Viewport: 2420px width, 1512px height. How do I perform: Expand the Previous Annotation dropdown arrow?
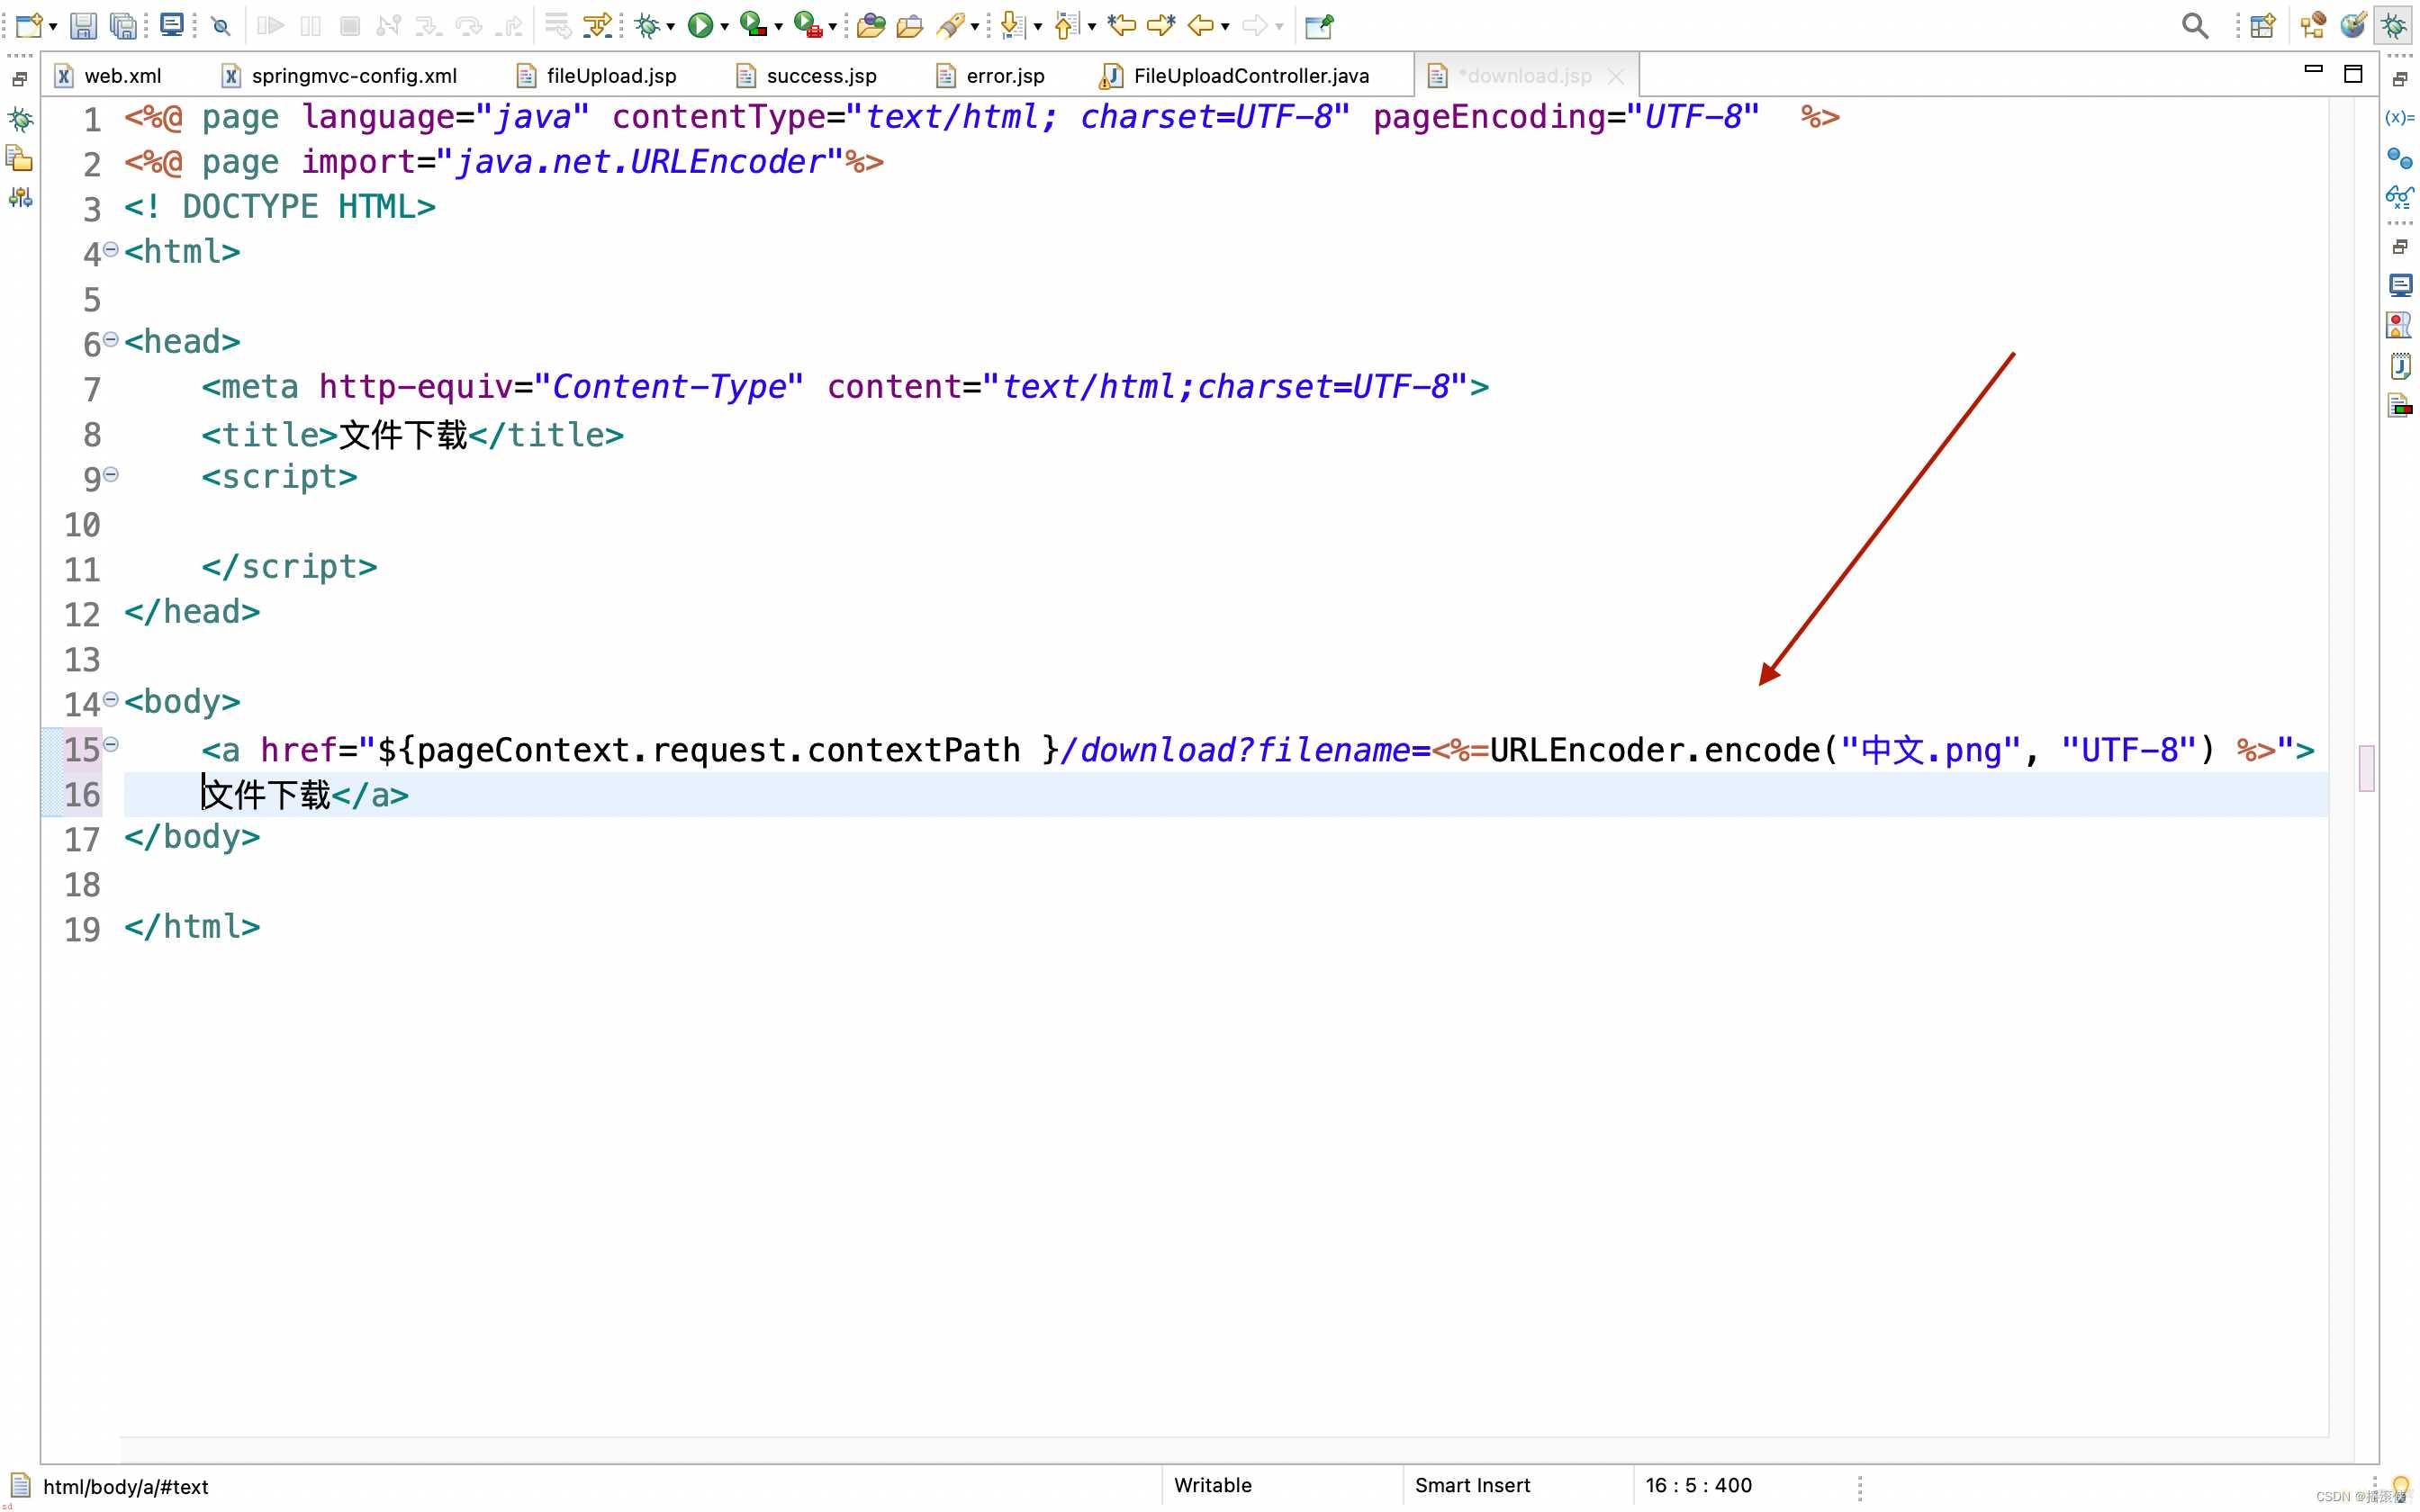(1092, 27)
